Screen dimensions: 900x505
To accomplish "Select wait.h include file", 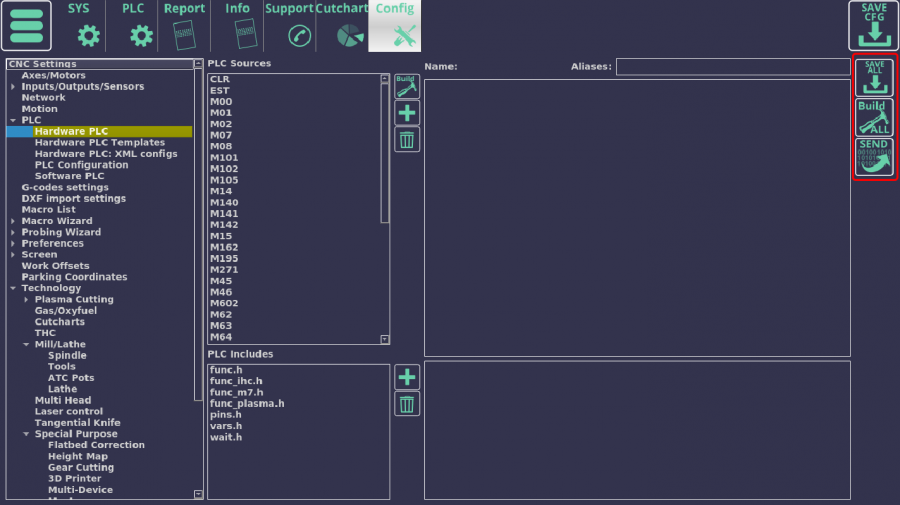I will point(226,437).
